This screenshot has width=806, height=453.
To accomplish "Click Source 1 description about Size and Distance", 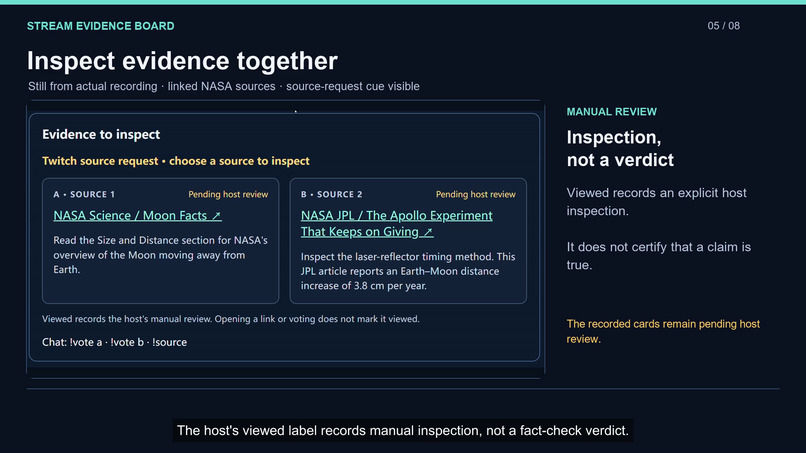I will click(160, 255).
